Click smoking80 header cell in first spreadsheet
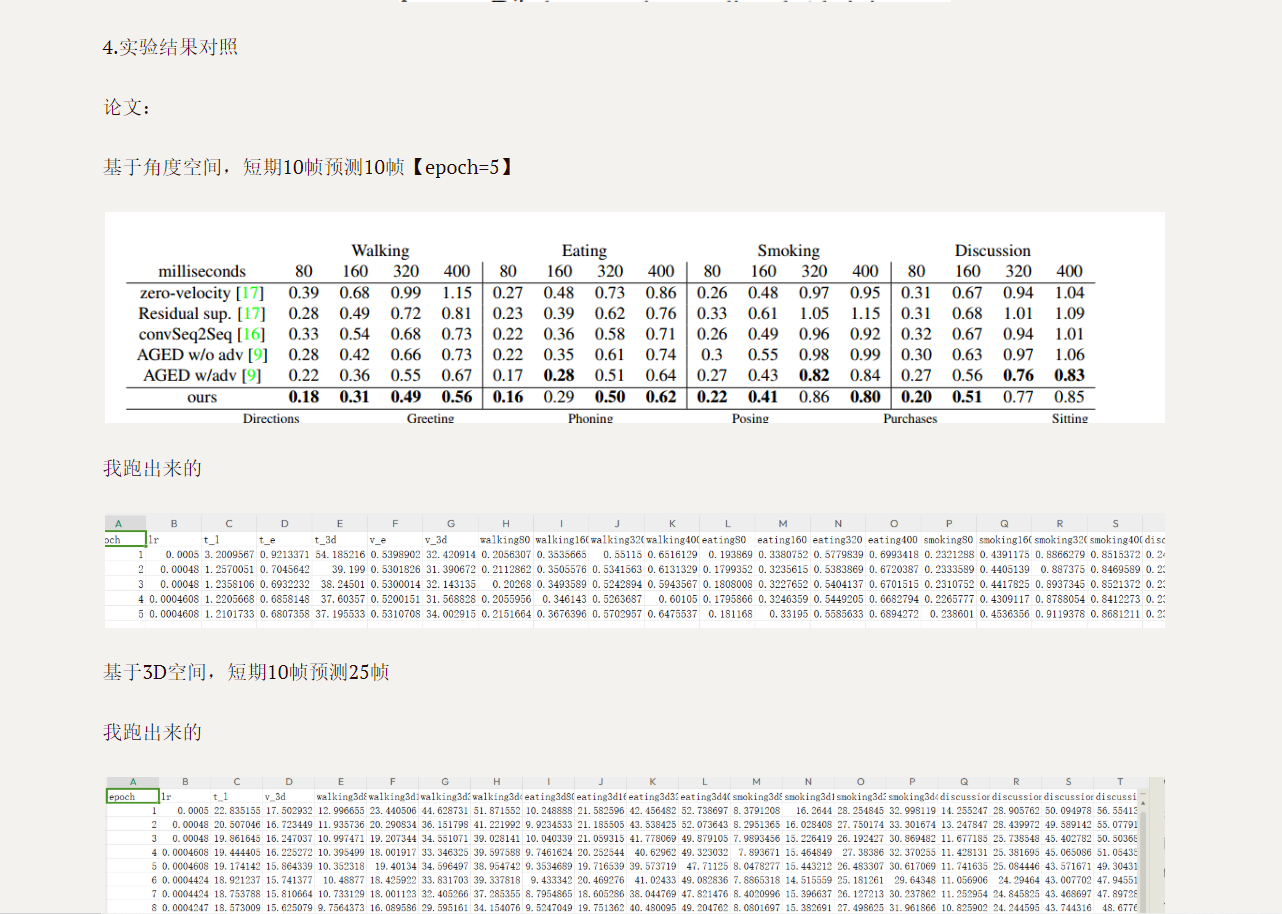Image resolution: width=1282 pixels, height=914 pixels. pos(948,539)
